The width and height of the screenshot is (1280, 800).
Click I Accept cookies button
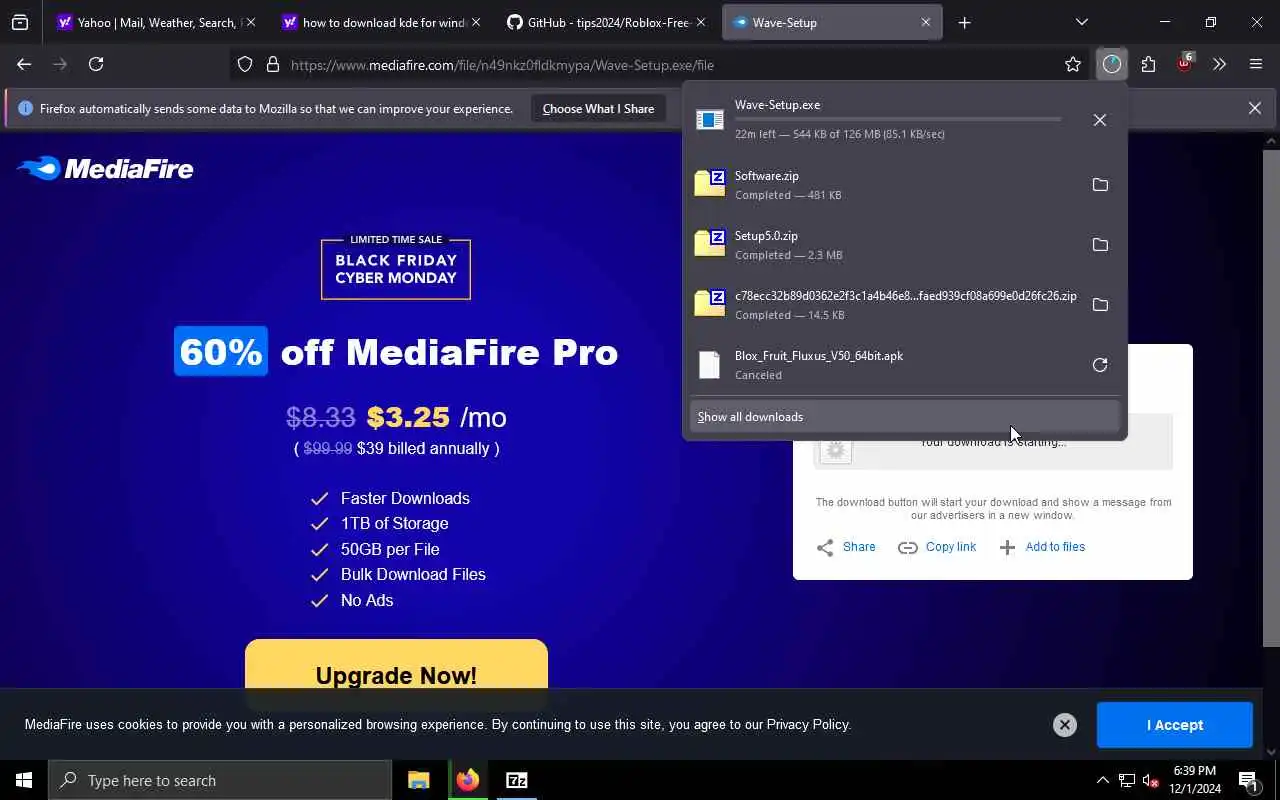(1175, 725)
